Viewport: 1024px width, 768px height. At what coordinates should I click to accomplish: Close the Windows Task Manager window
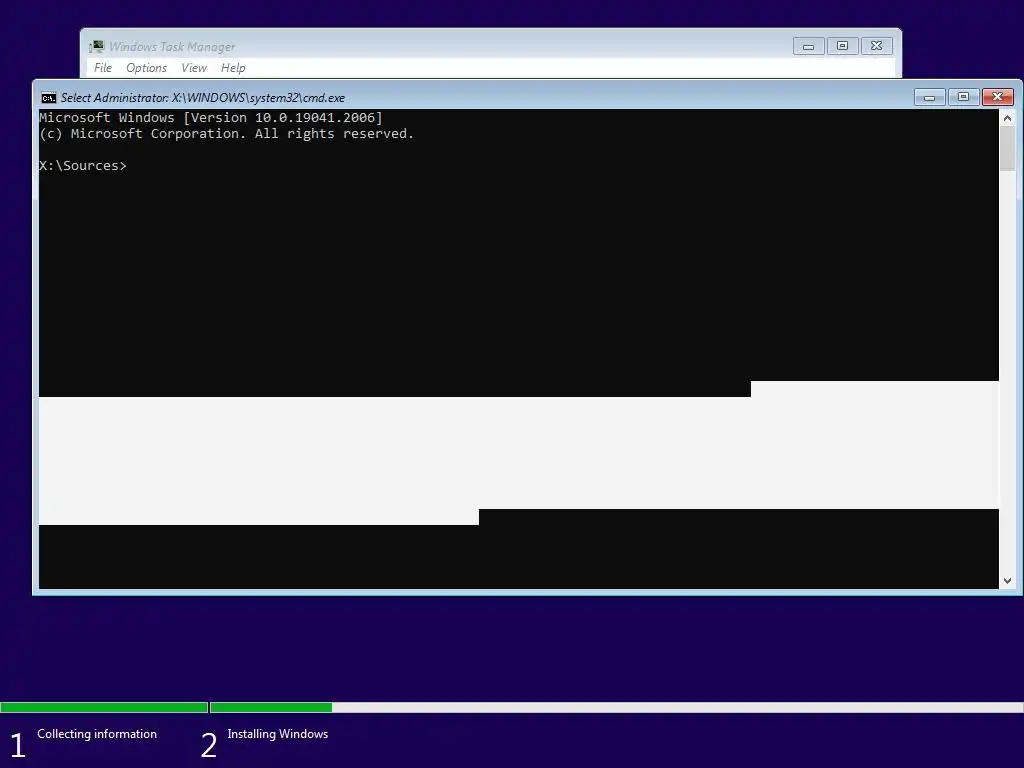click(x=876, y=46)
